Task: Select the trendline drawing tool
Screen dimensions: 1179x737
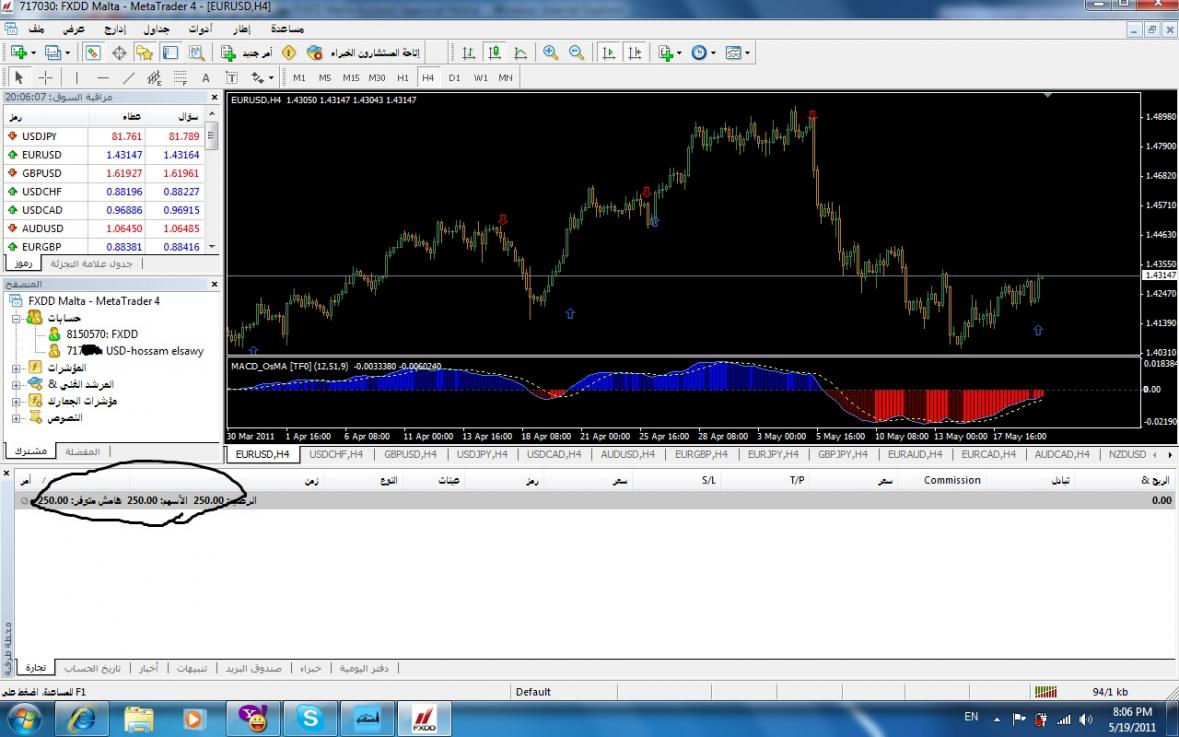Action: point(129,77)
